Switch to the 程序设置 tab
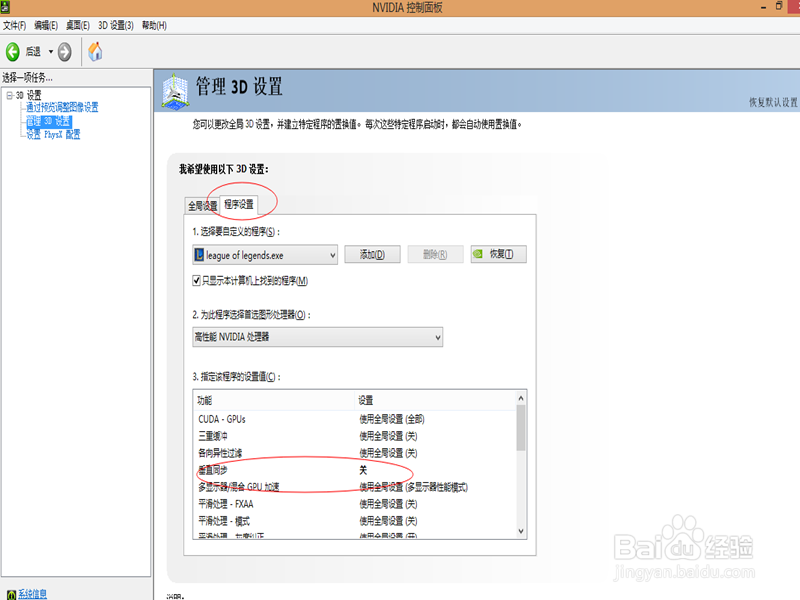 click(x=239, y=205)
